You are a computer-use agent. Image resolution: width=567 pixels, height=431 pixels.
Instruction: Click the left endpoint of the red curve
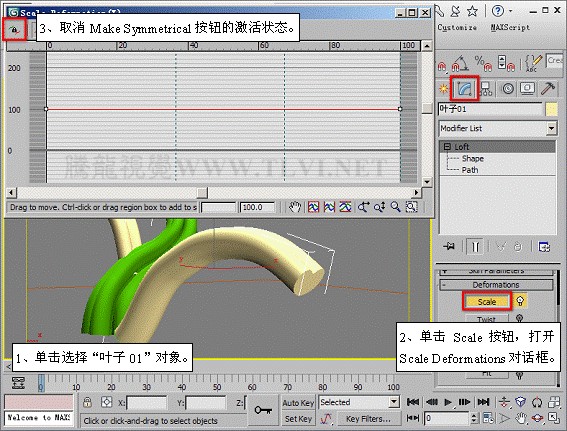(46, 109)
